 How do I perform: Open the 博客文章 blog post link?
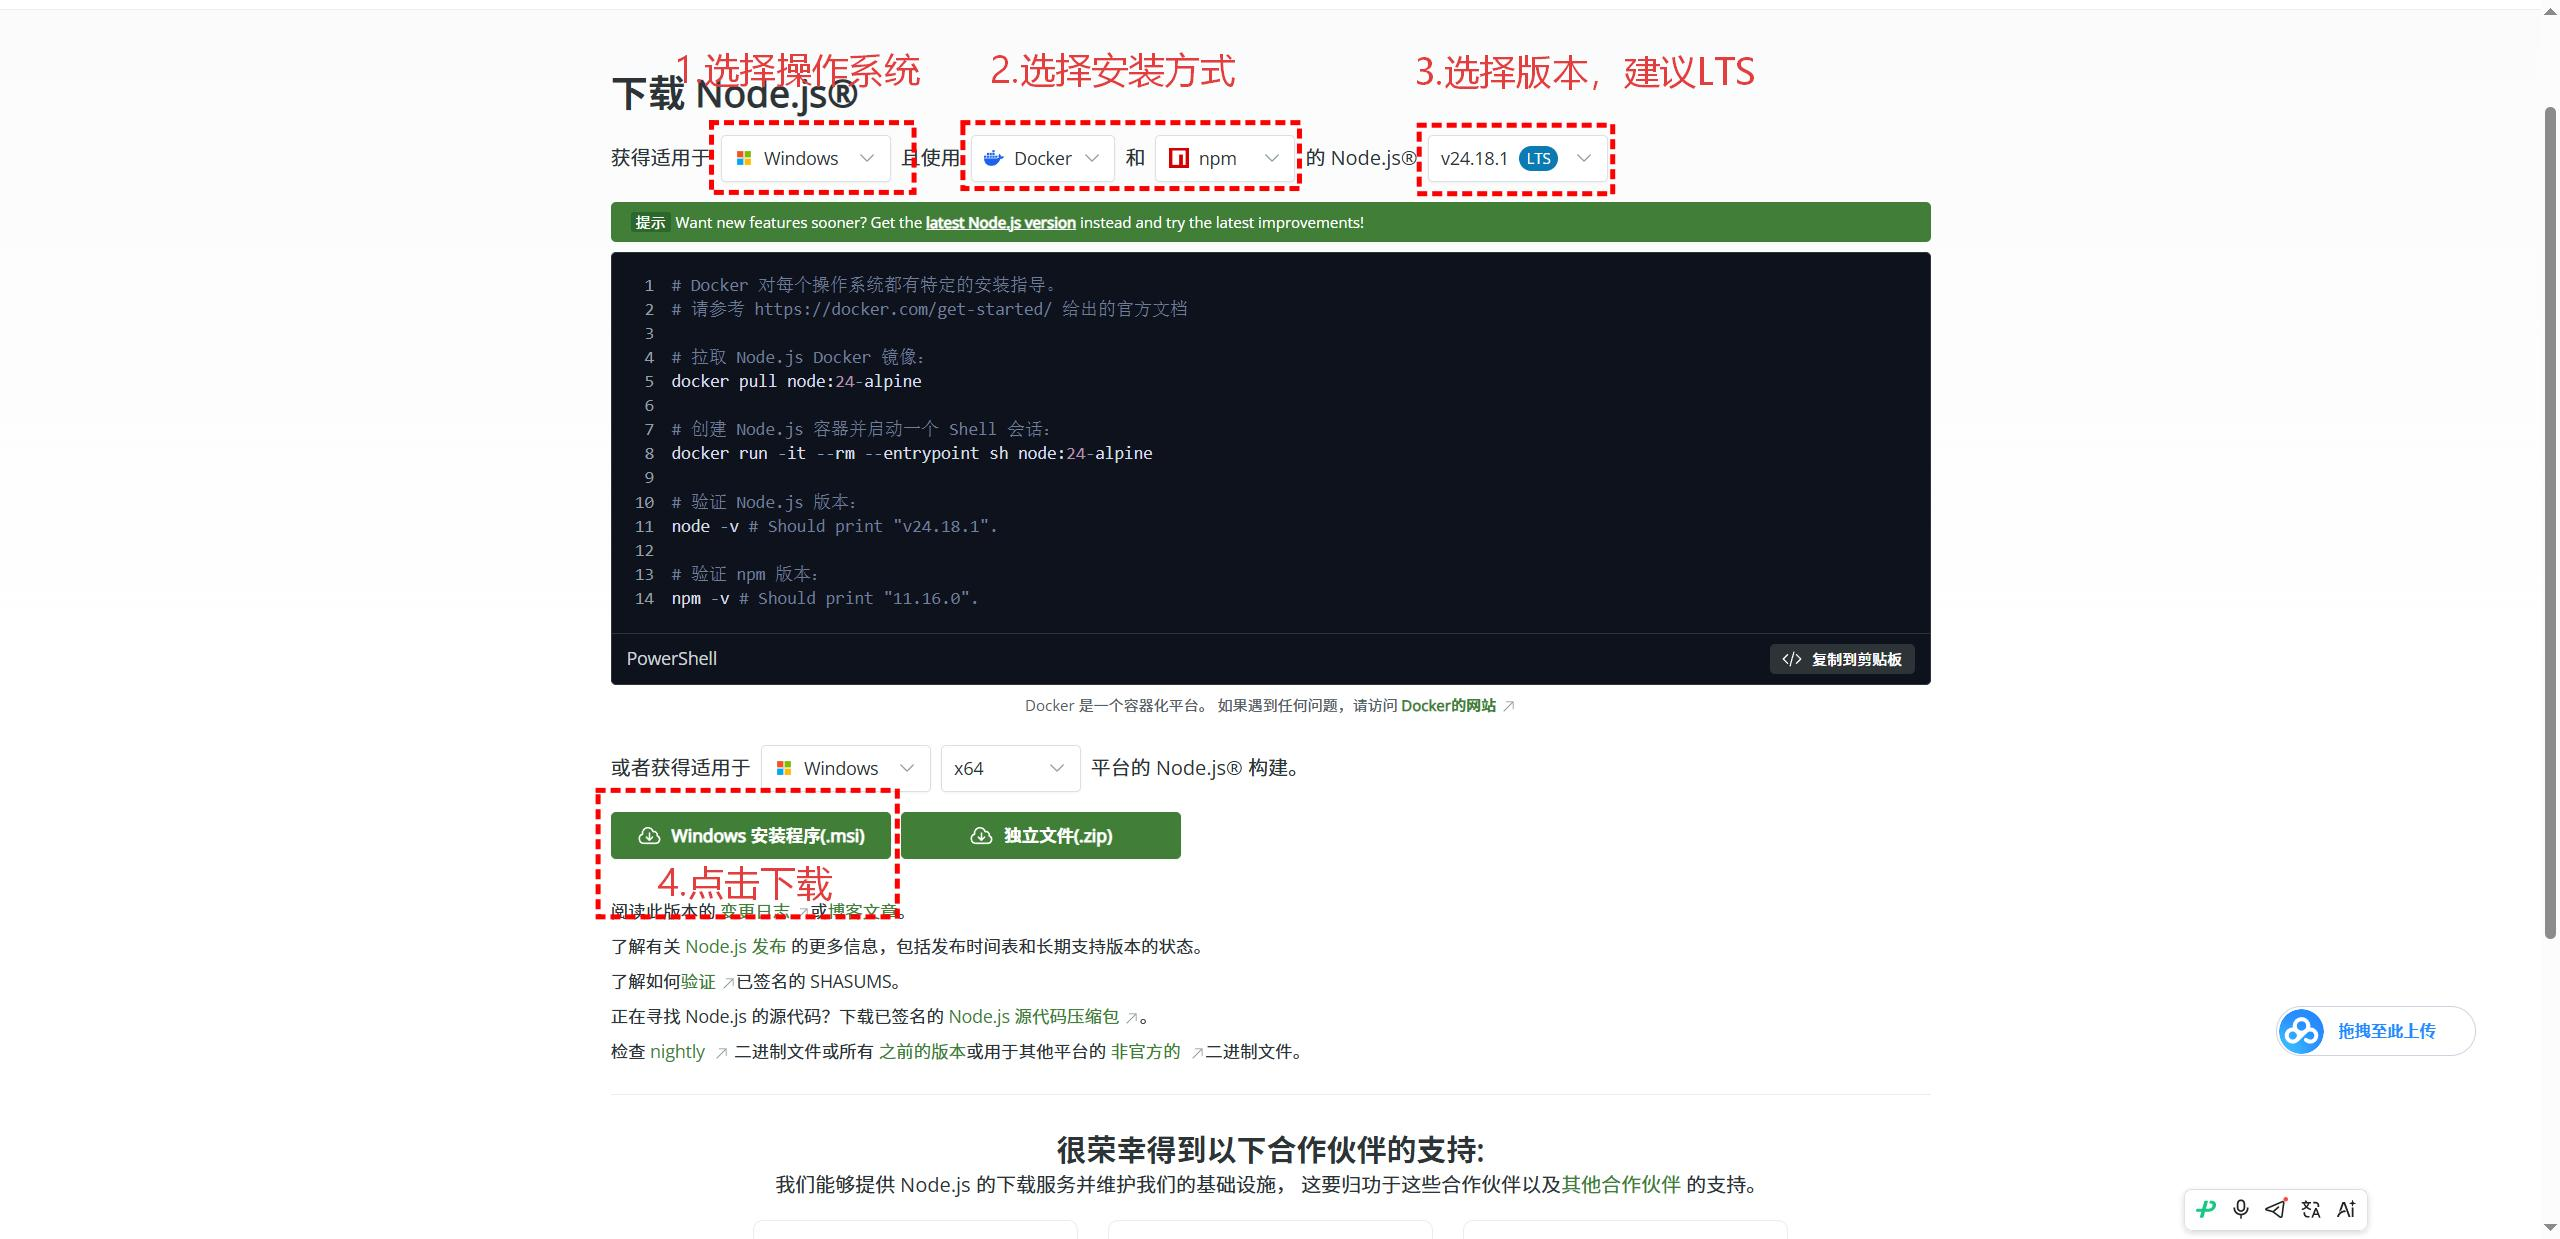coord(863,911)
